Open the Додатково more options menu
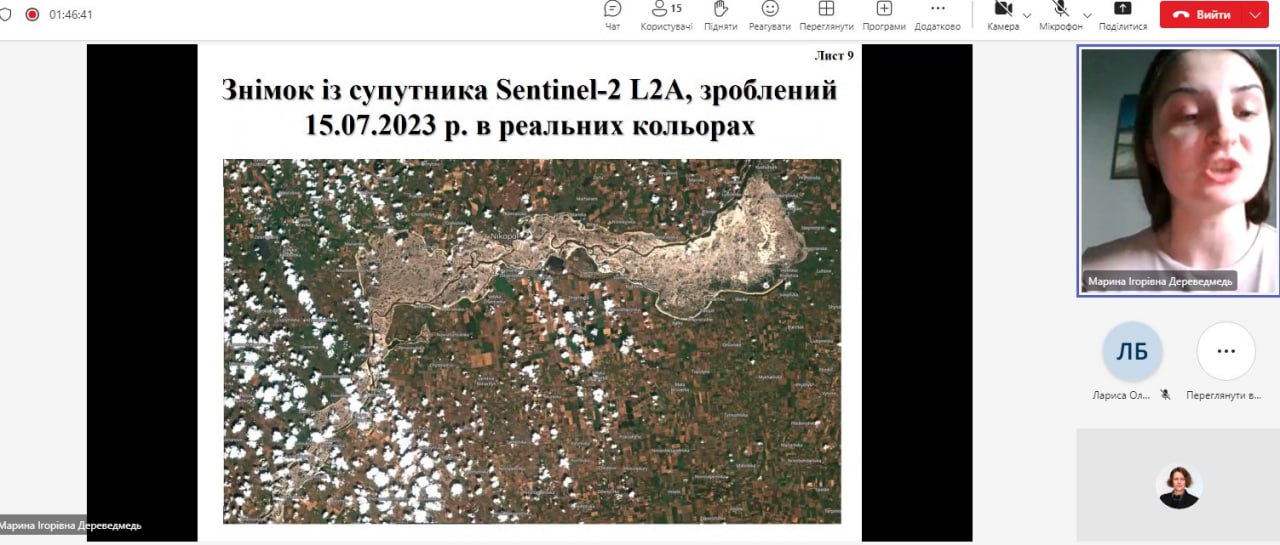This screenshot has height=545, width=1280. click(937, 15)
